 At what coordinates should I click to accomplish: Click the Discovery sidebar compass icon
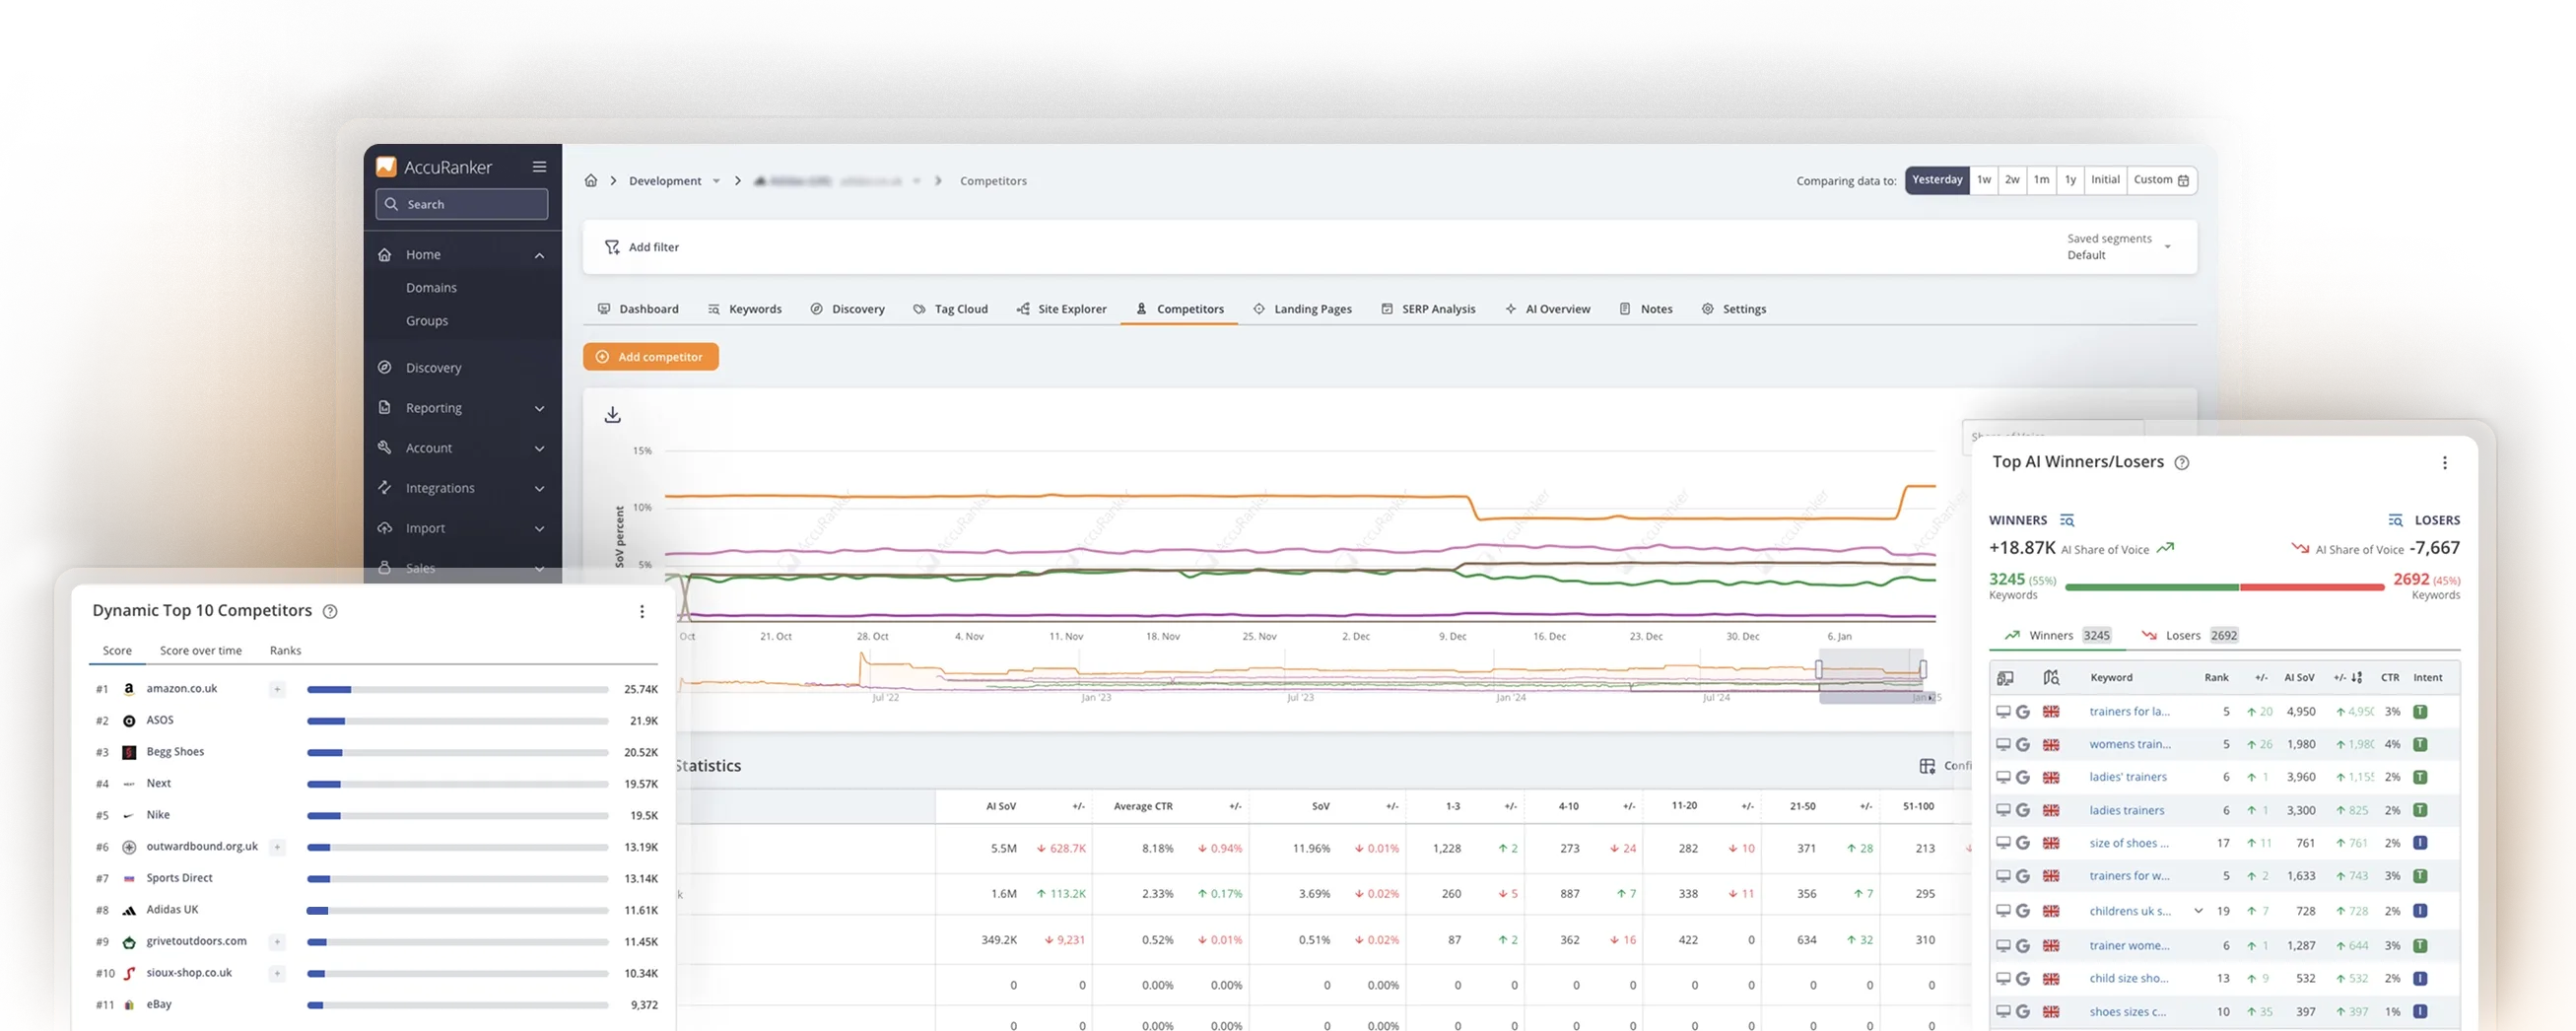point(385,367)
